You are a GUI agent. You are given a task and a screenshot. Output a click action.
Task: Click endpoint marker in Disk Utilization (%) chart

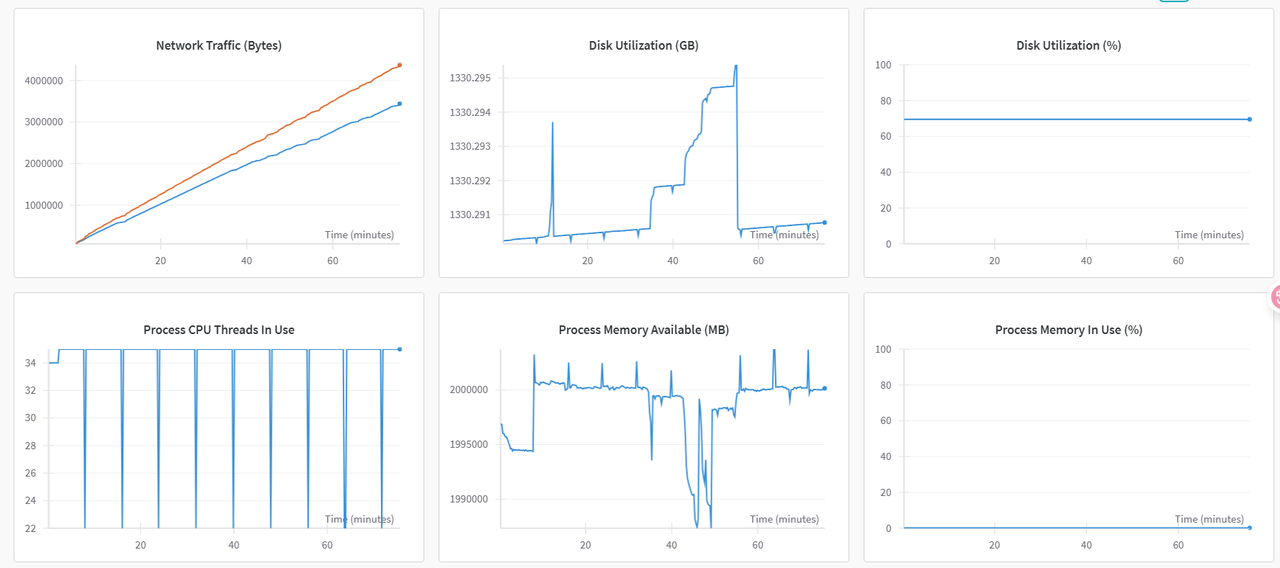(1249, 119)
